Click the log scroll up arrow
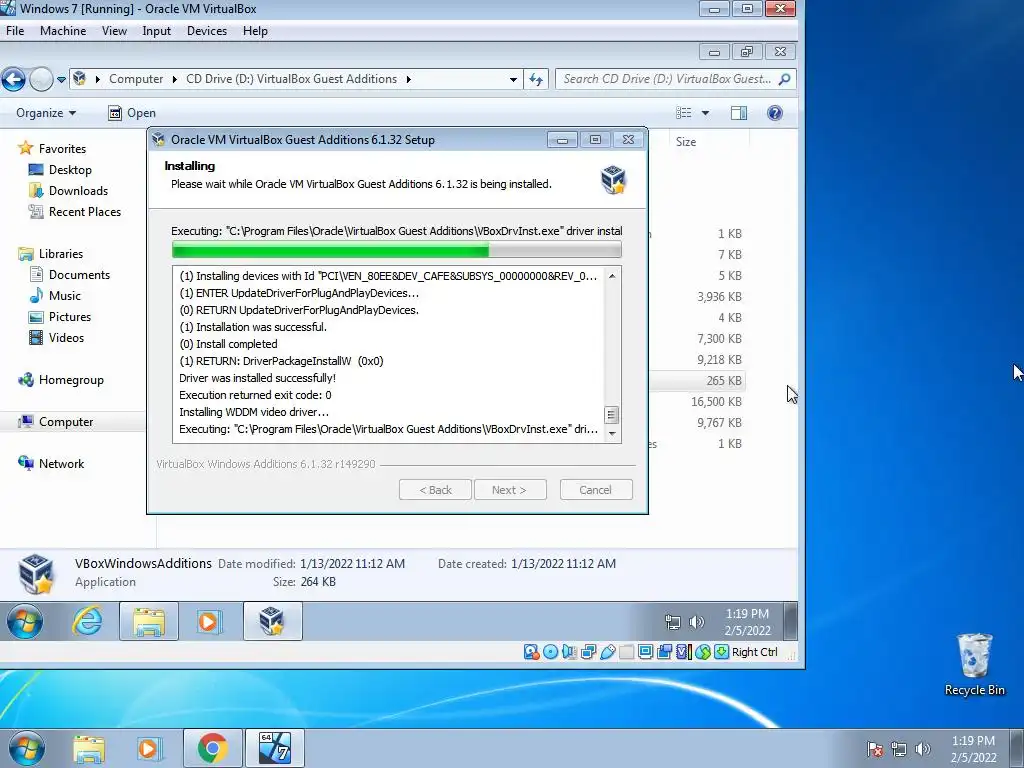Viewport: 1024px width, 768px height. [x=612, y=276]
